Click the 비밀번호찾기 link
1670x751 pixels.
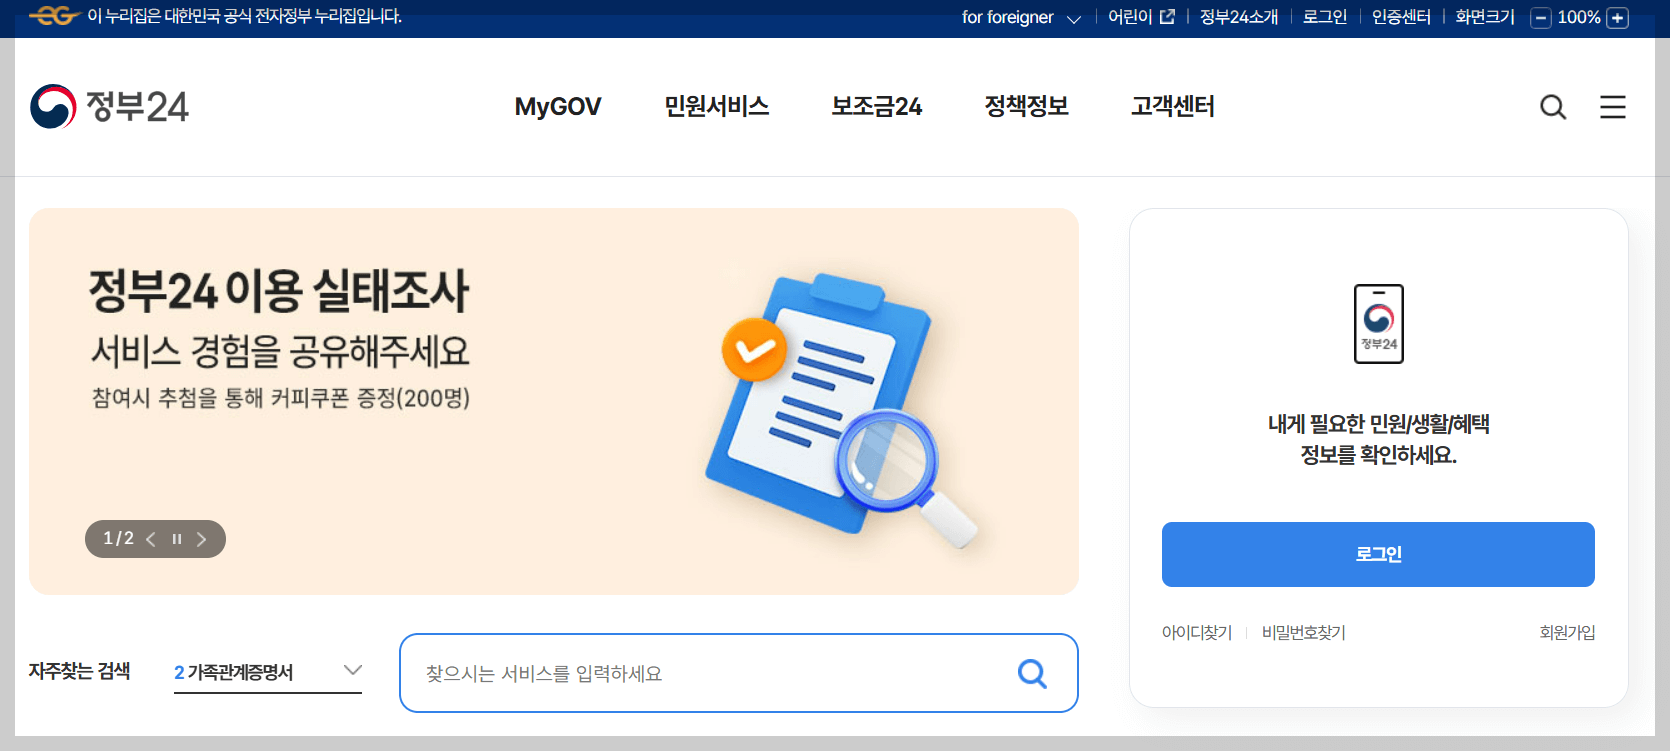1304,633
